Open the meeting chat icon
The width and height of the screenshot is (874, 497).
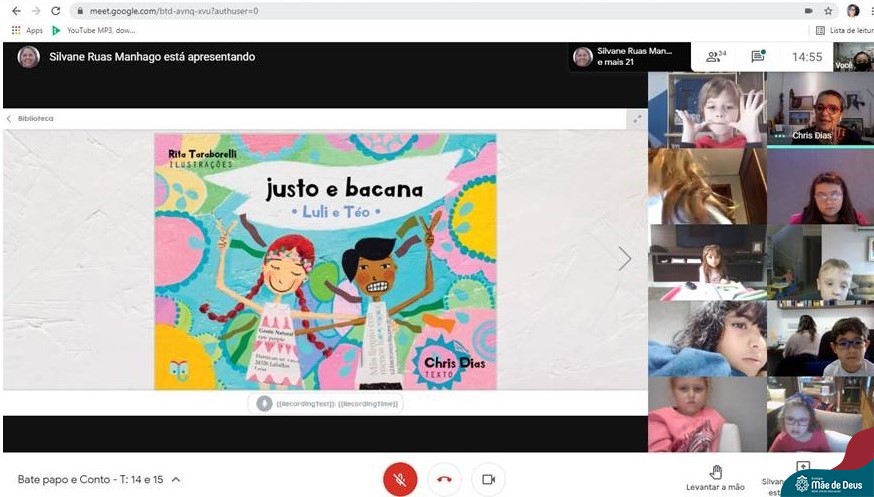coord(758,57)
